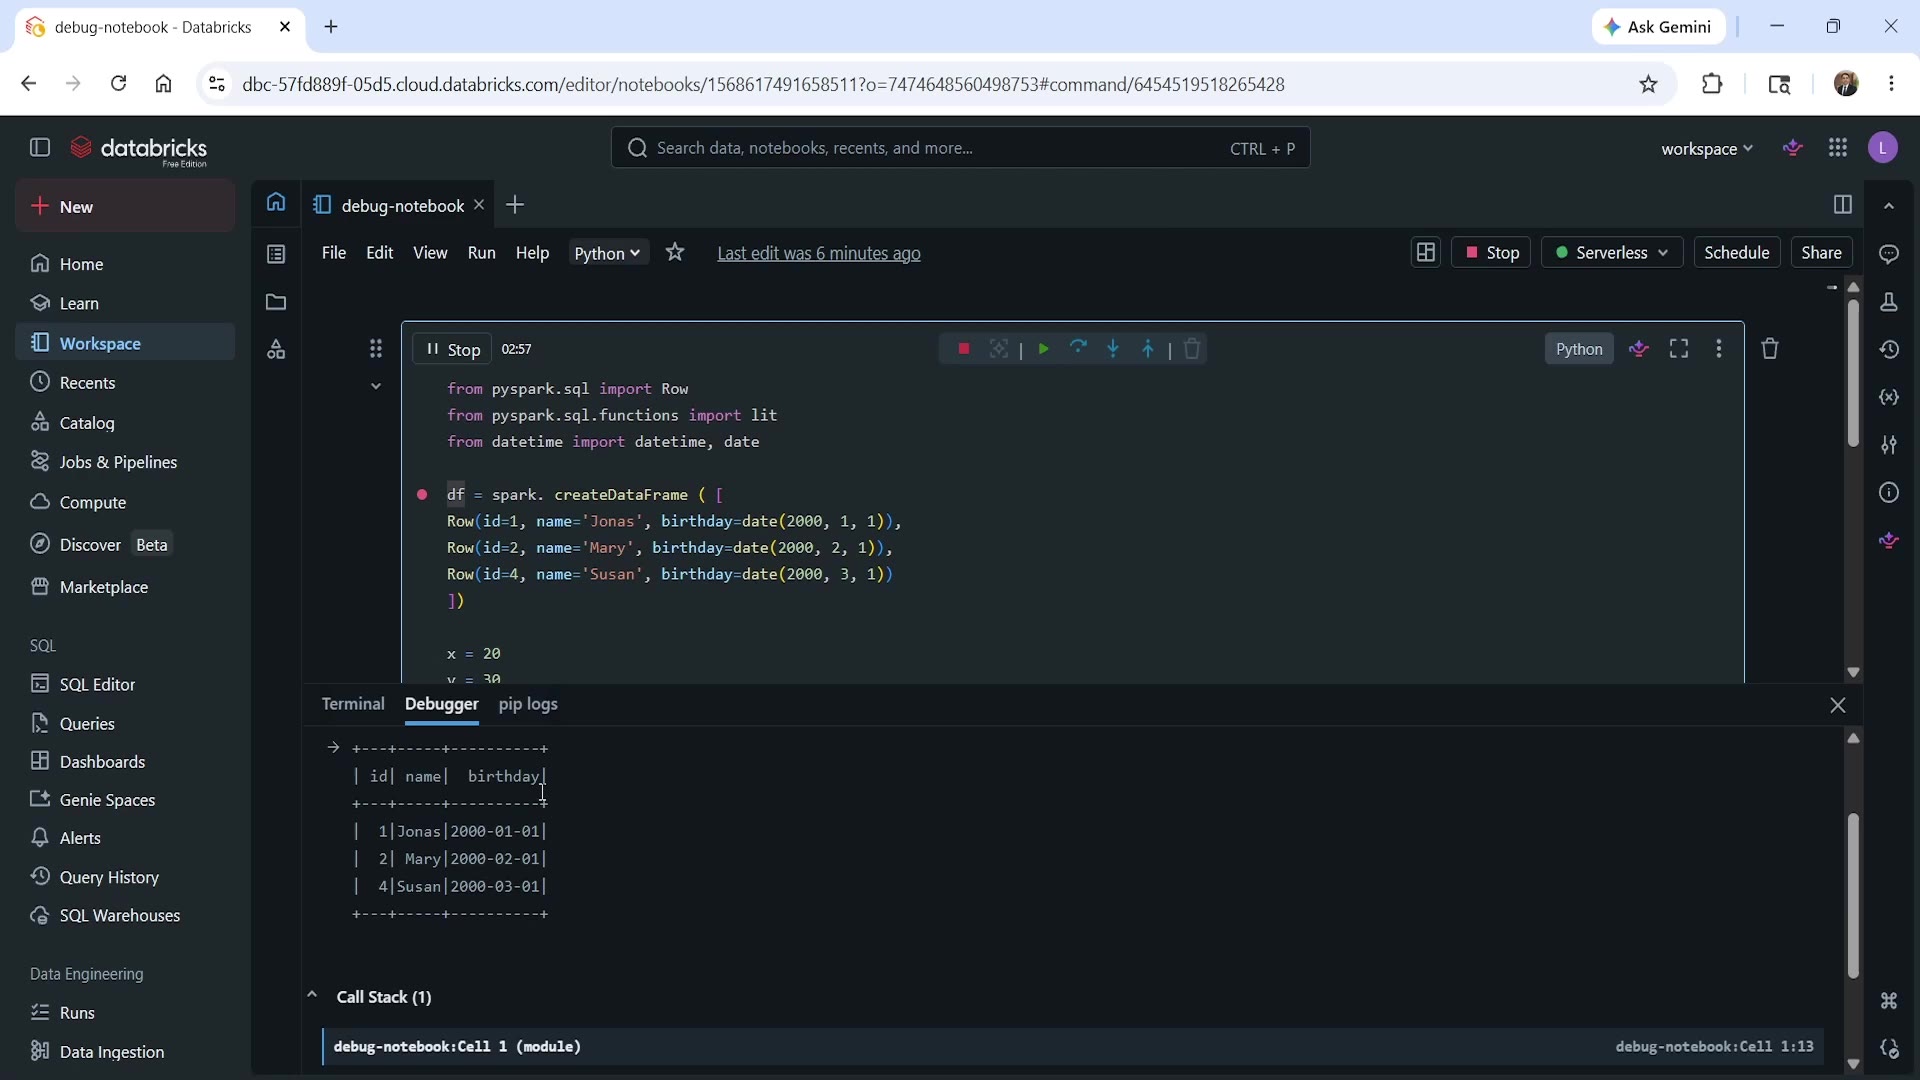Favorite the notebook with the star icon

pyautogui.click(x=676, y=253)
